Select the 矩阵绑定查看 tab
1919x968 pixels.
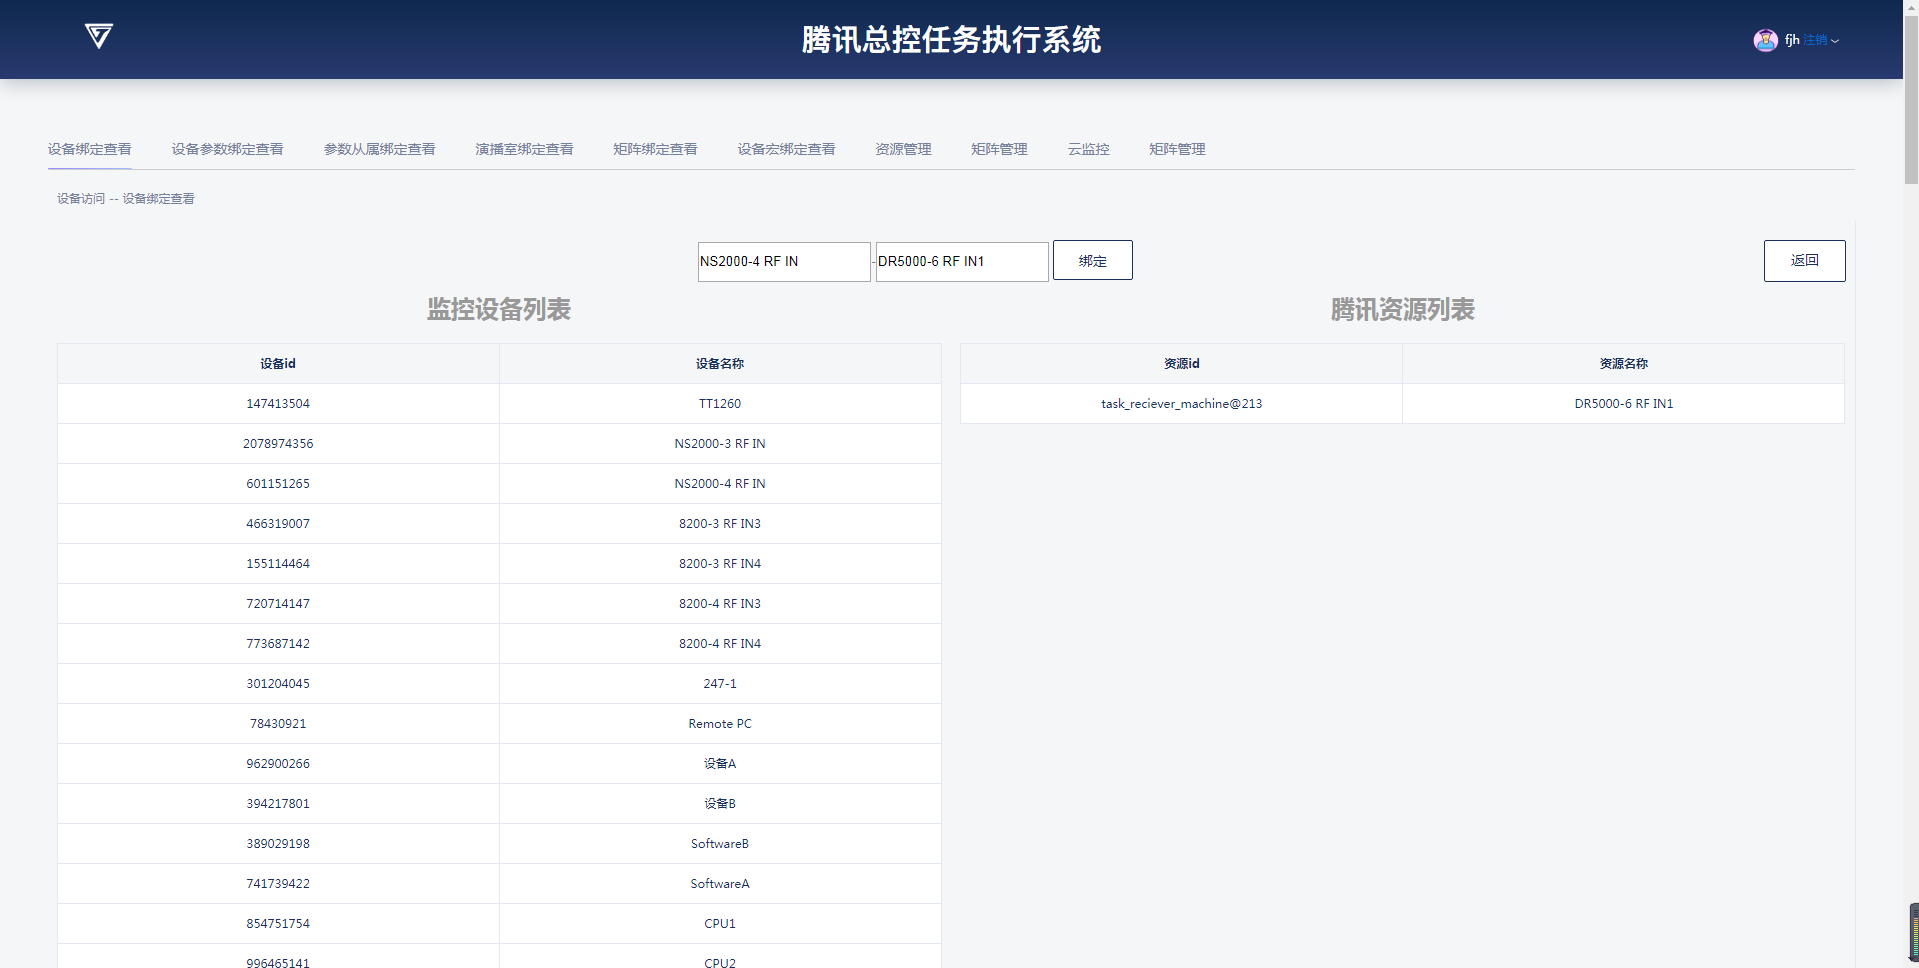pyautogui.click(x=655, y=149)
